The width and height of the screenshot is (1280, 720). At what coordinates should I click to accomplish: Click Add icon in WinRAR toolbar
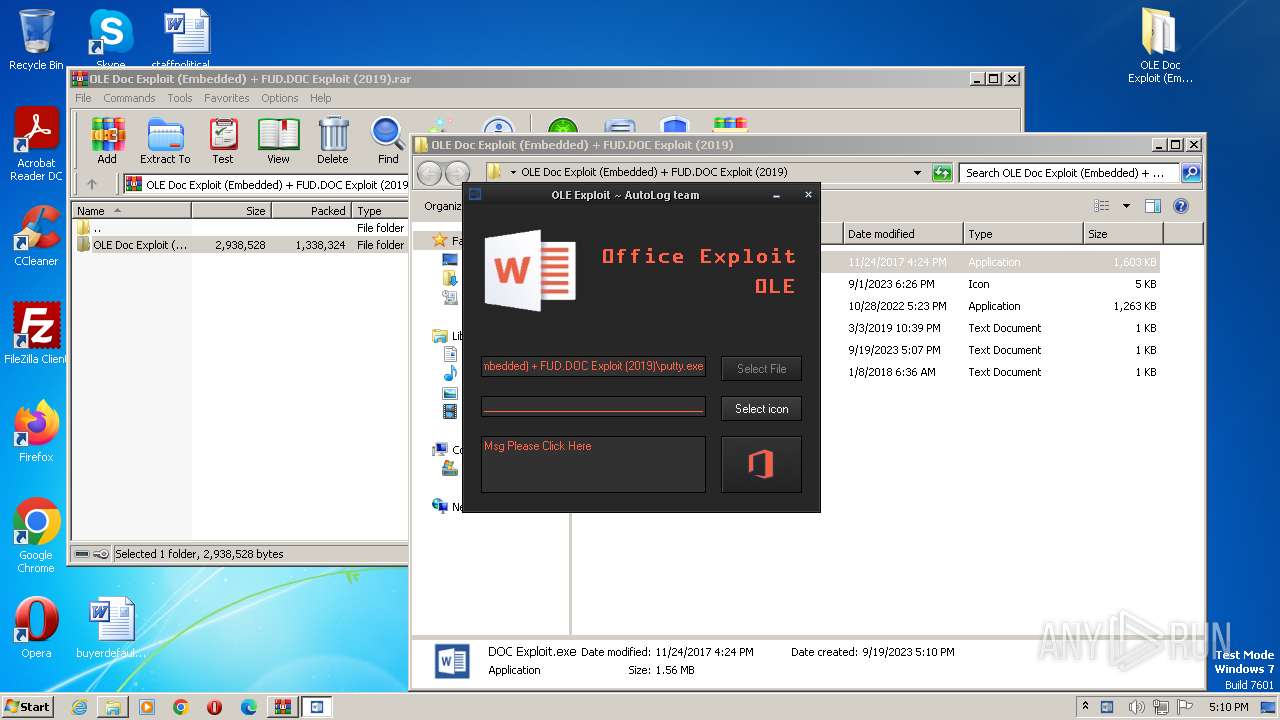click(x=107, y=141)
